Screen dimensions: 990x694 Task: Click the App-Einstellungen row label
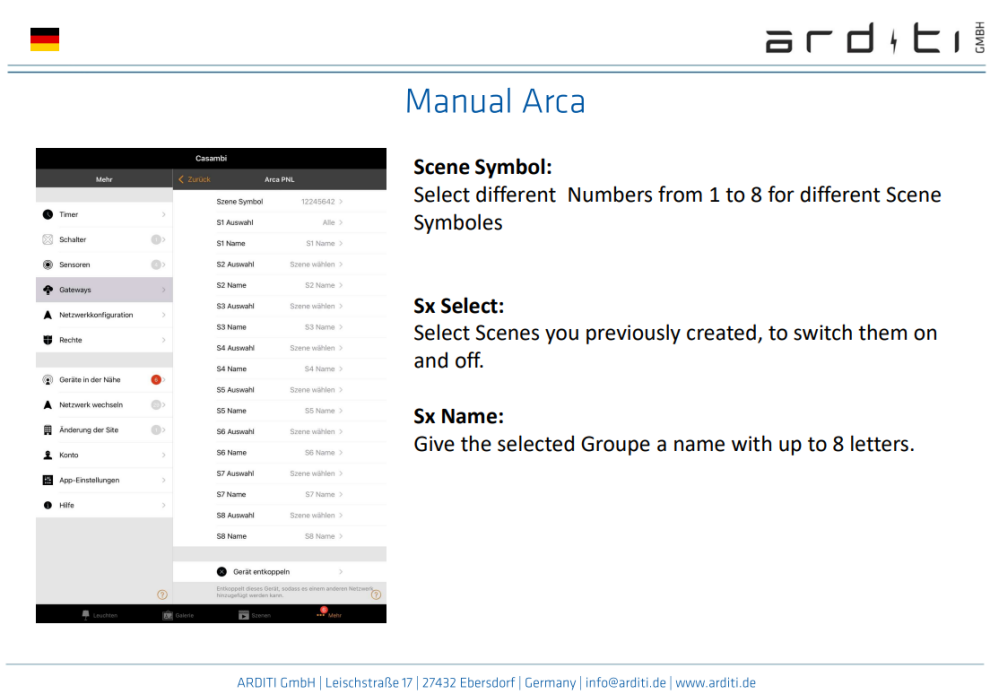point(89,481)
